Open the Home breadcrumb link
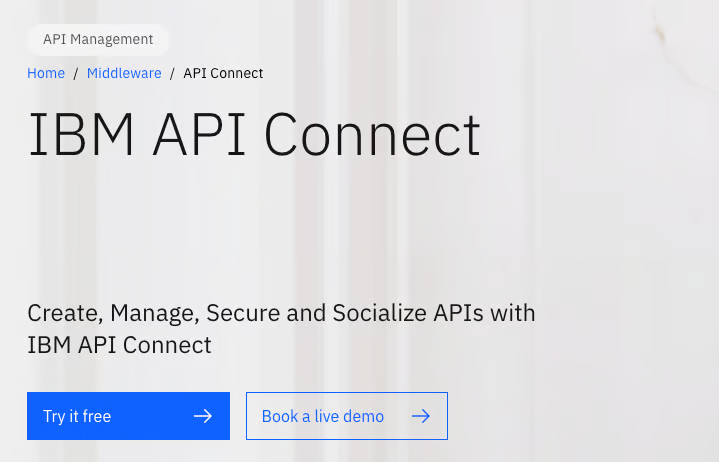This screenshot has width=719, height=462. tap(46, 73)
